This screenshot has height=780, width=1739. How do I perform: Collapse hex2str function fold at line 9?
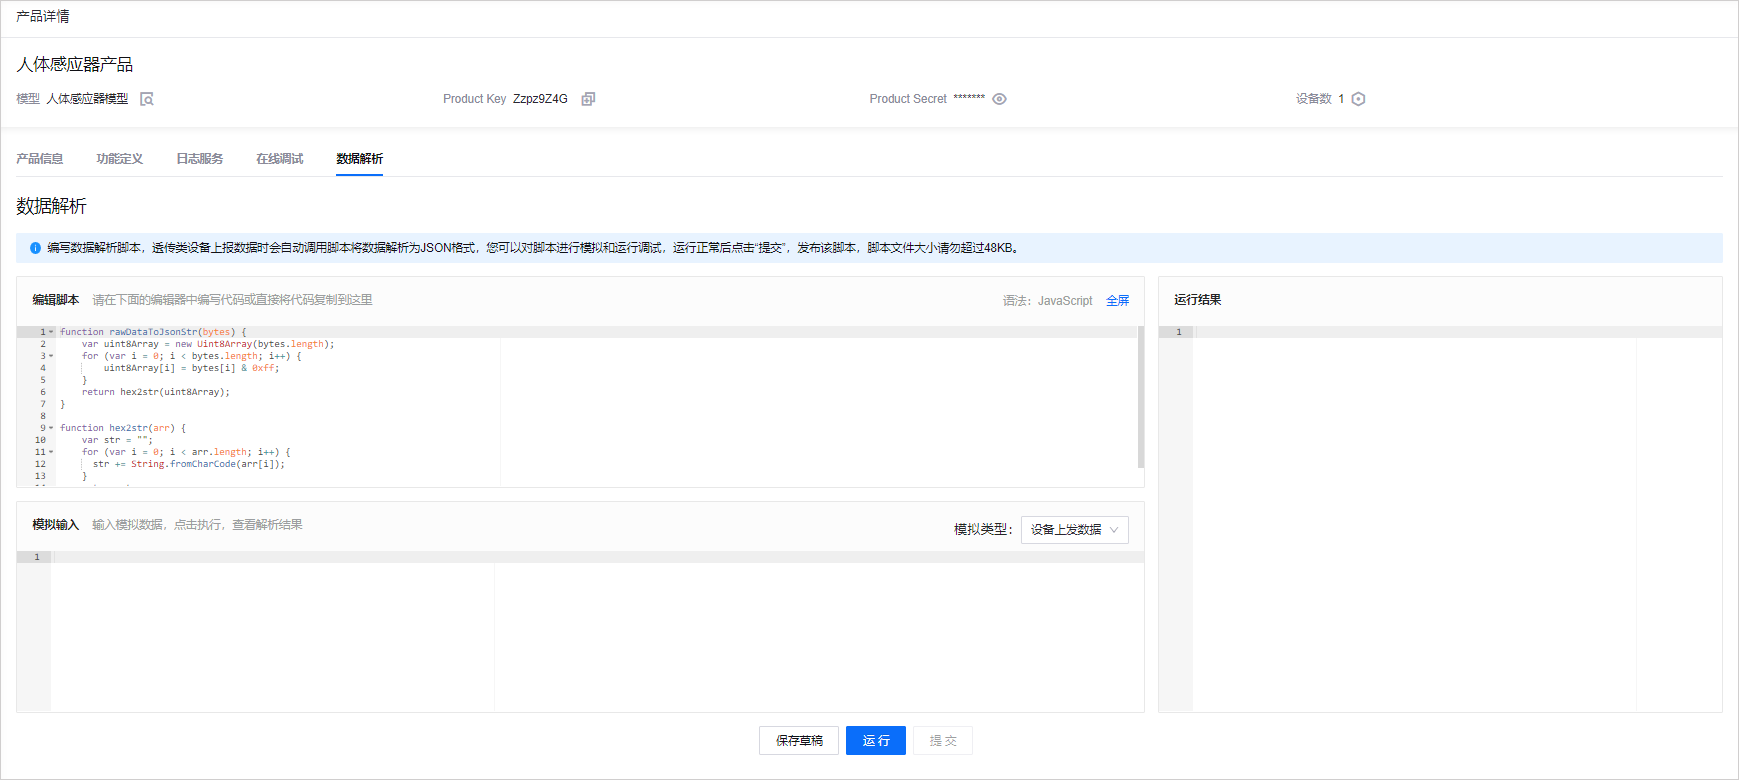tap(51, 428)
